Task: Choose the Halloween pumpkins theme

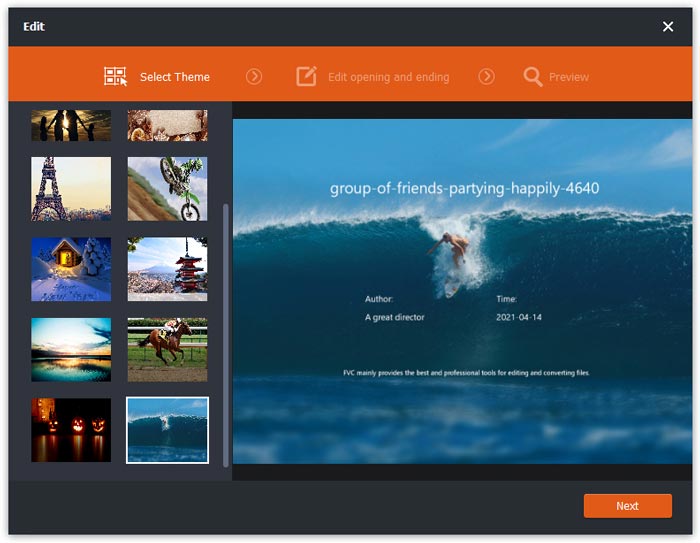Action: [71, 430]
